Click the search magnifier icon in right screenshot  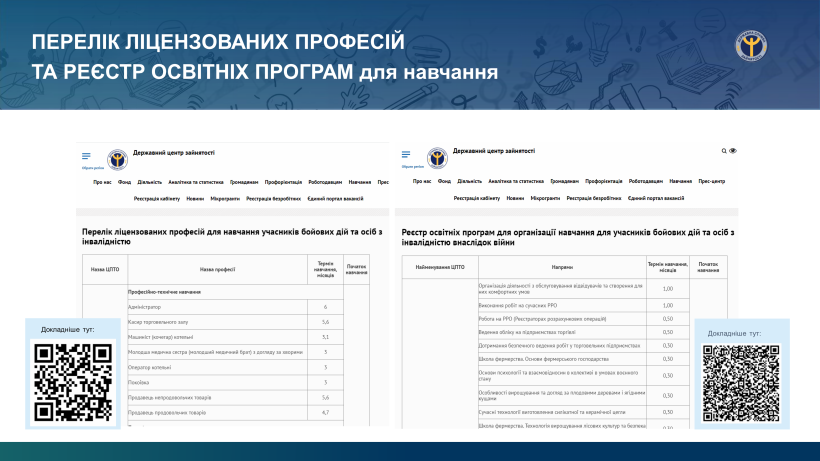(x=724, y=151)
